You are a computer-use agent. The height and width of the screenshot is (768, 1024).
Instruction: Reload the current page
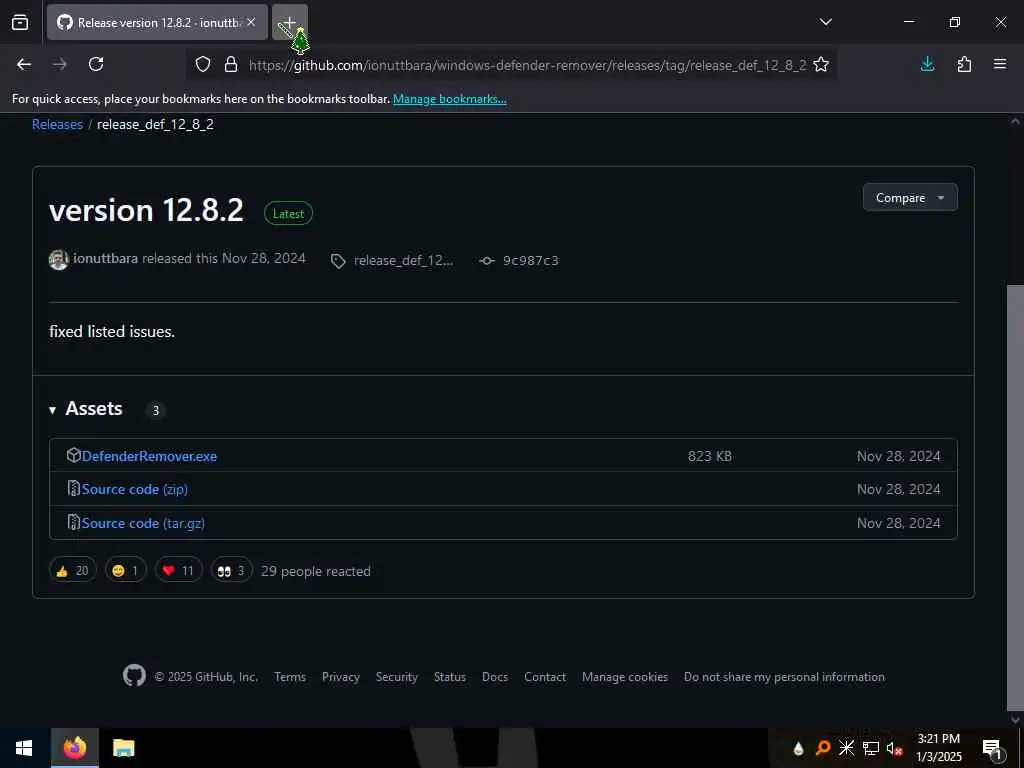tap(96, 64)
